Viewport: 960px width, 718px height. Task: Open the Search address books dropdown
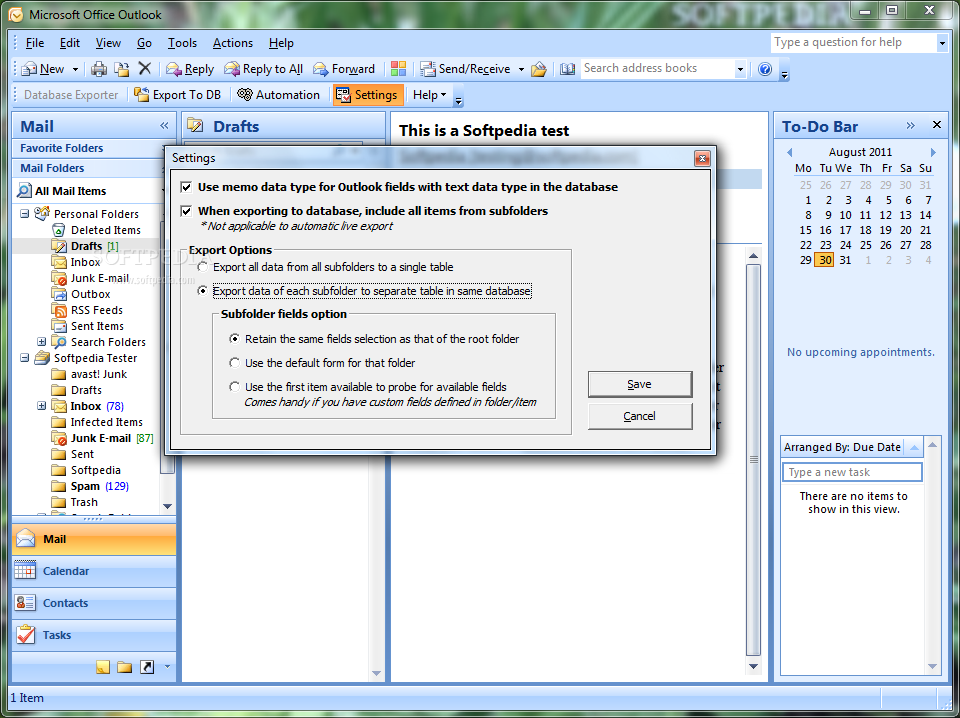[x=740, y=69]
